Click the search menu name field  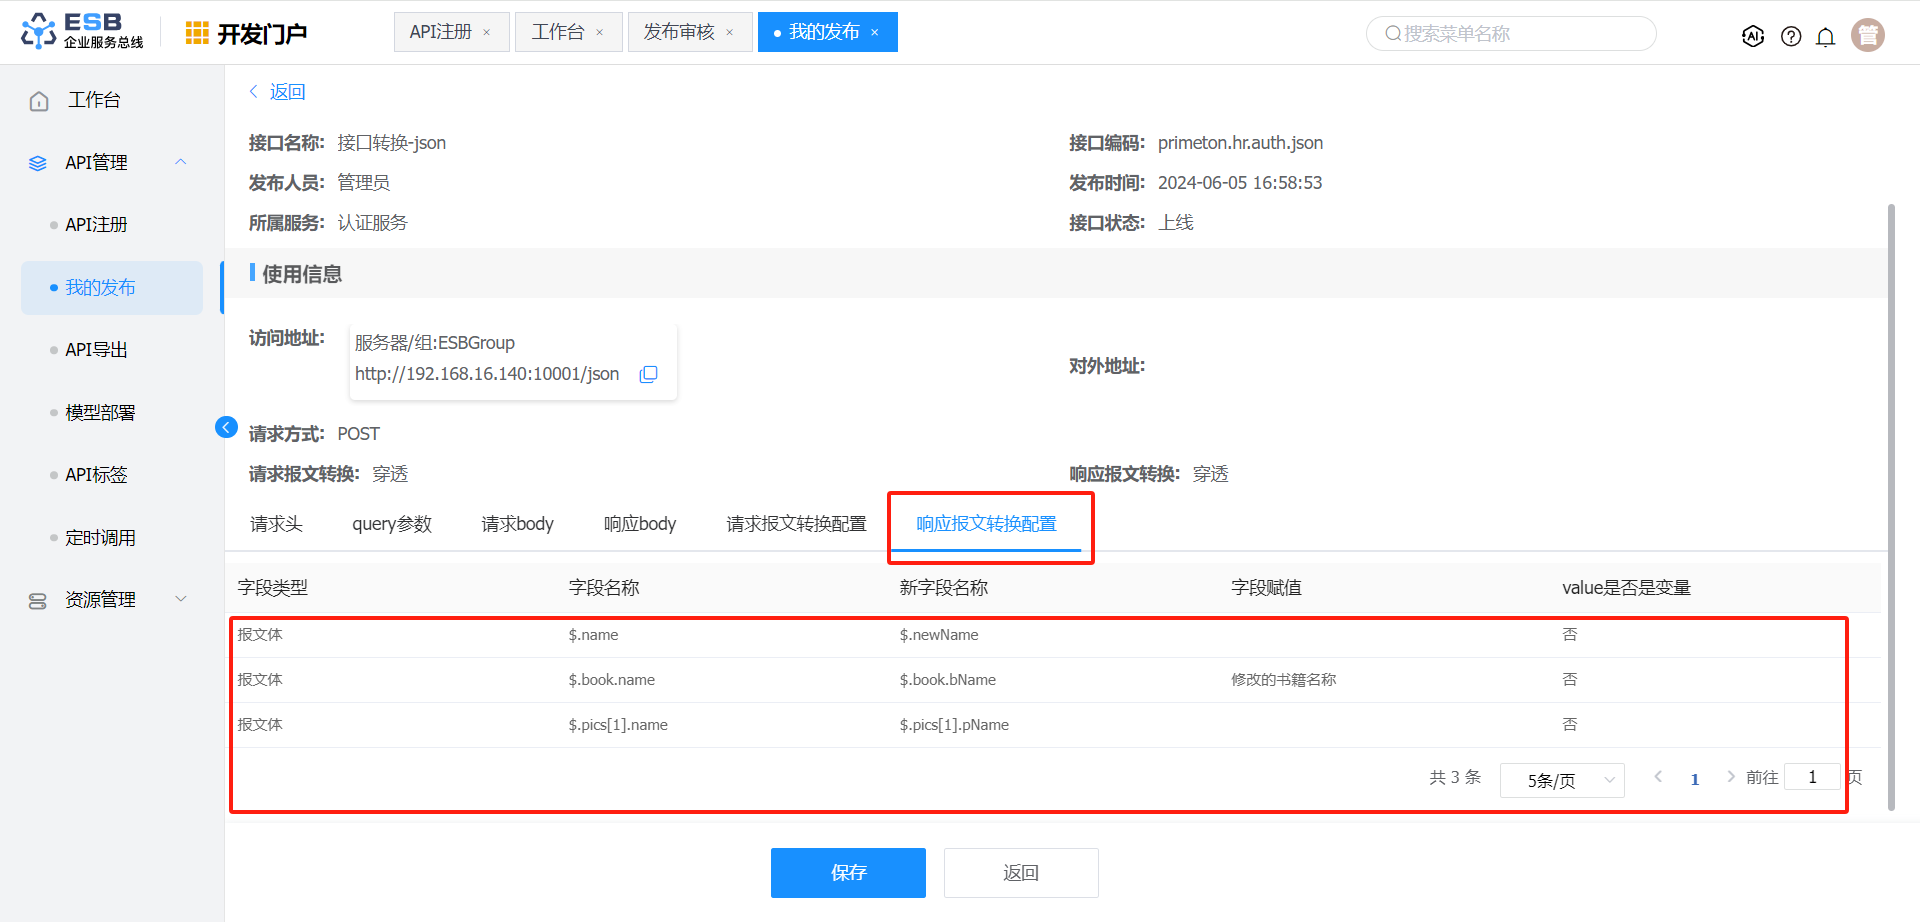[1510, 34]
